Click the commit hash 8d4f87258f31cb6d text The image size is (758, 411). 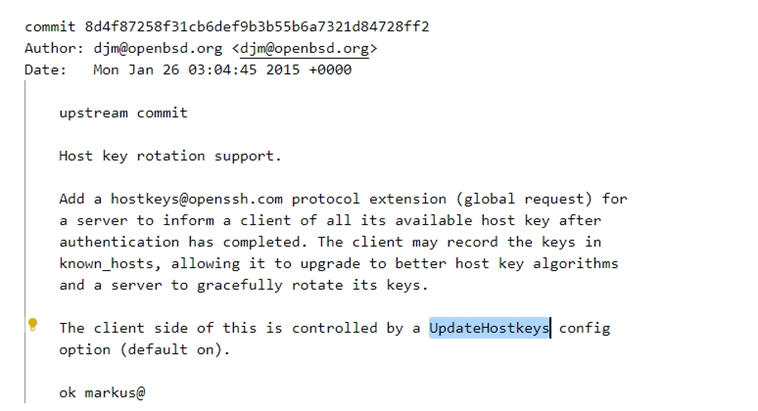(257, 27)
